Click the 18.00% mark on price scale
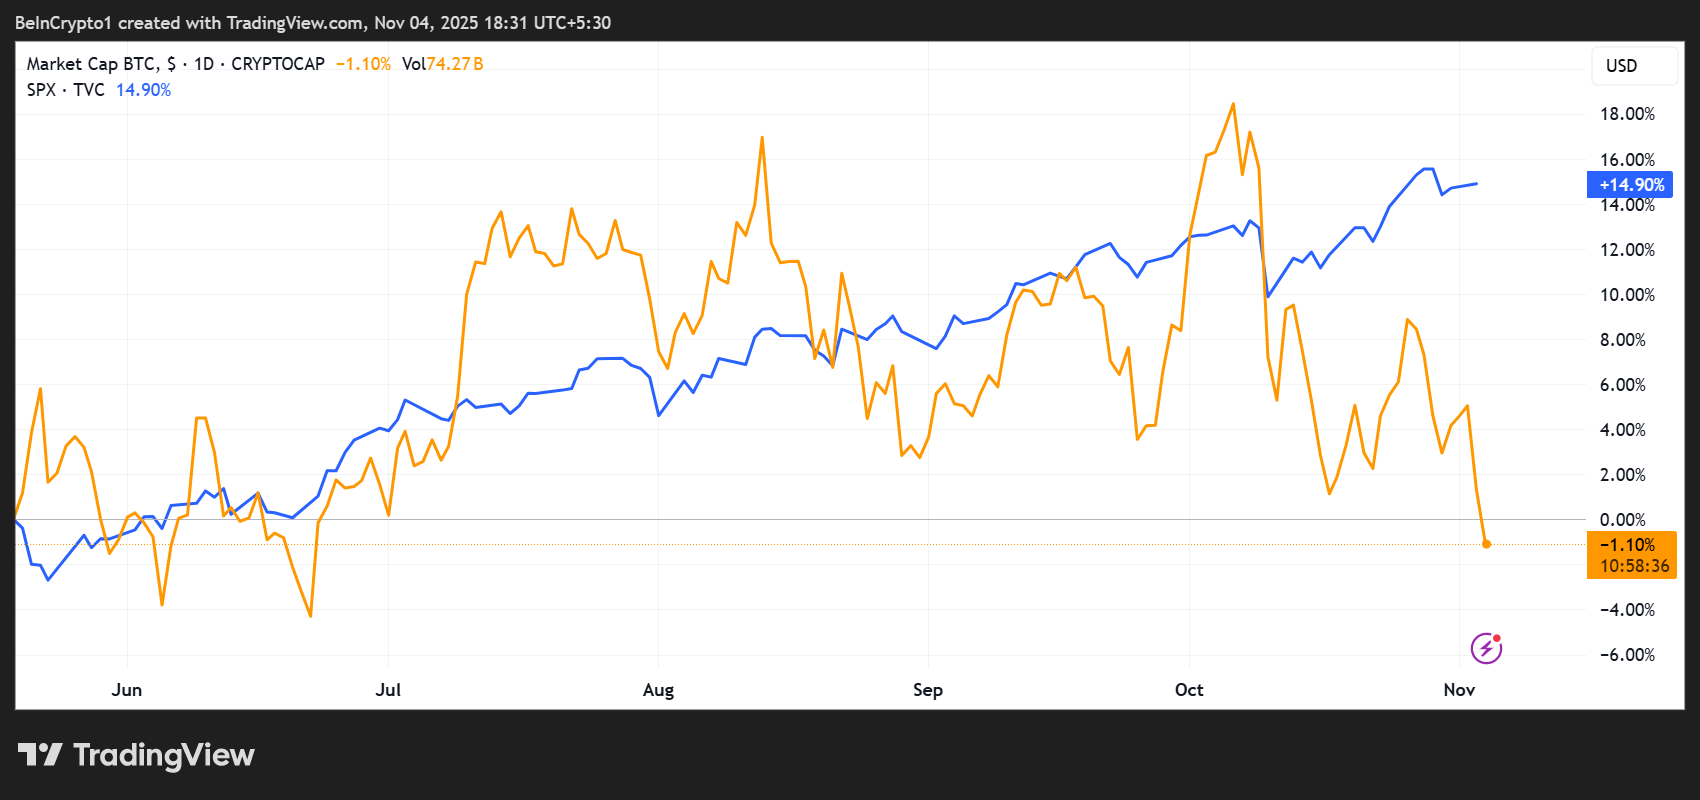 click(x=1627, y=114)
